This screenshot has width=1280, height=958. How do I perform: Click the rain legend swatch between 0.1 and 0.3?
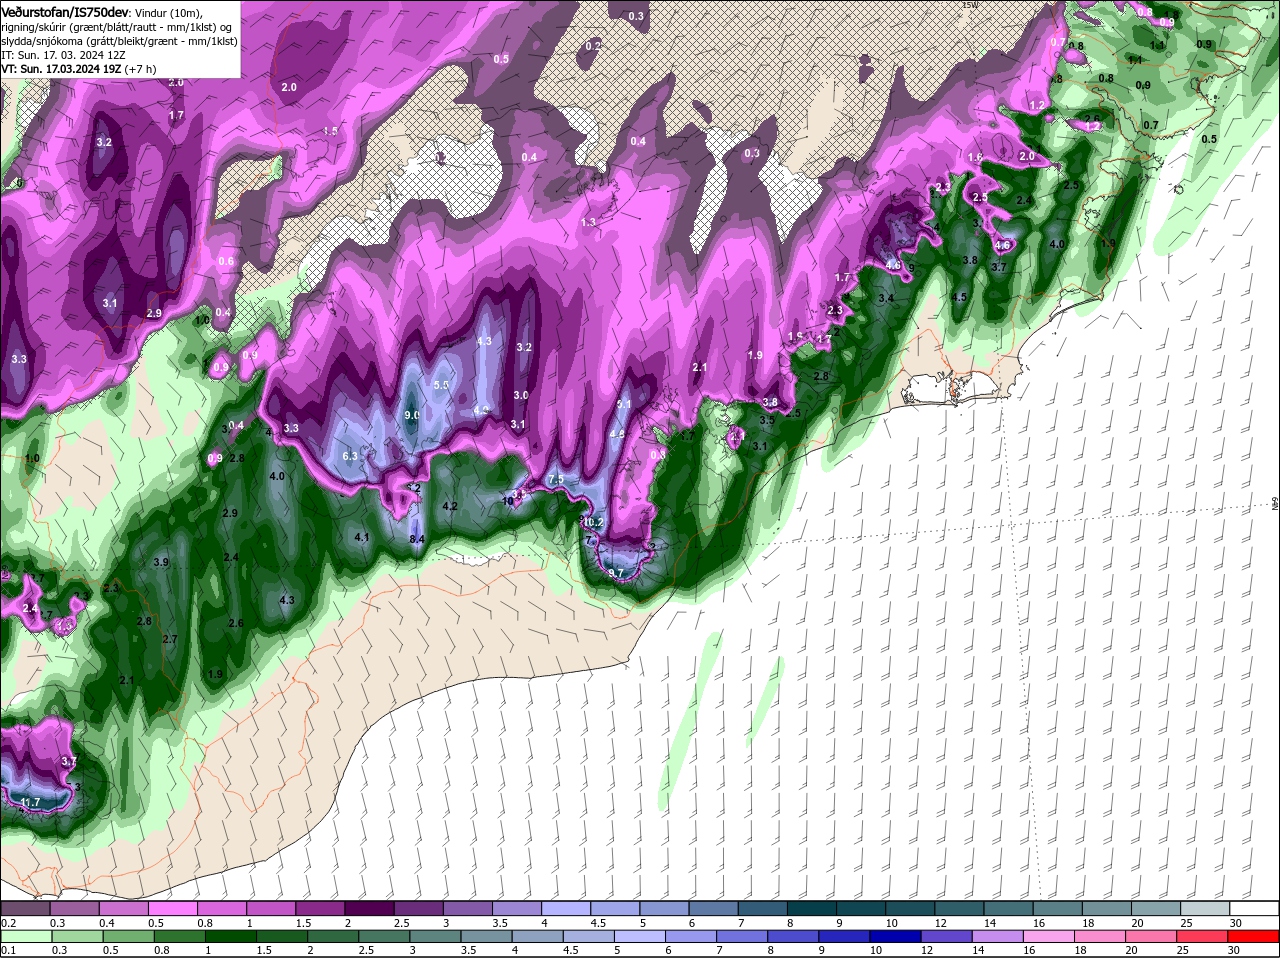coord(25,936)
